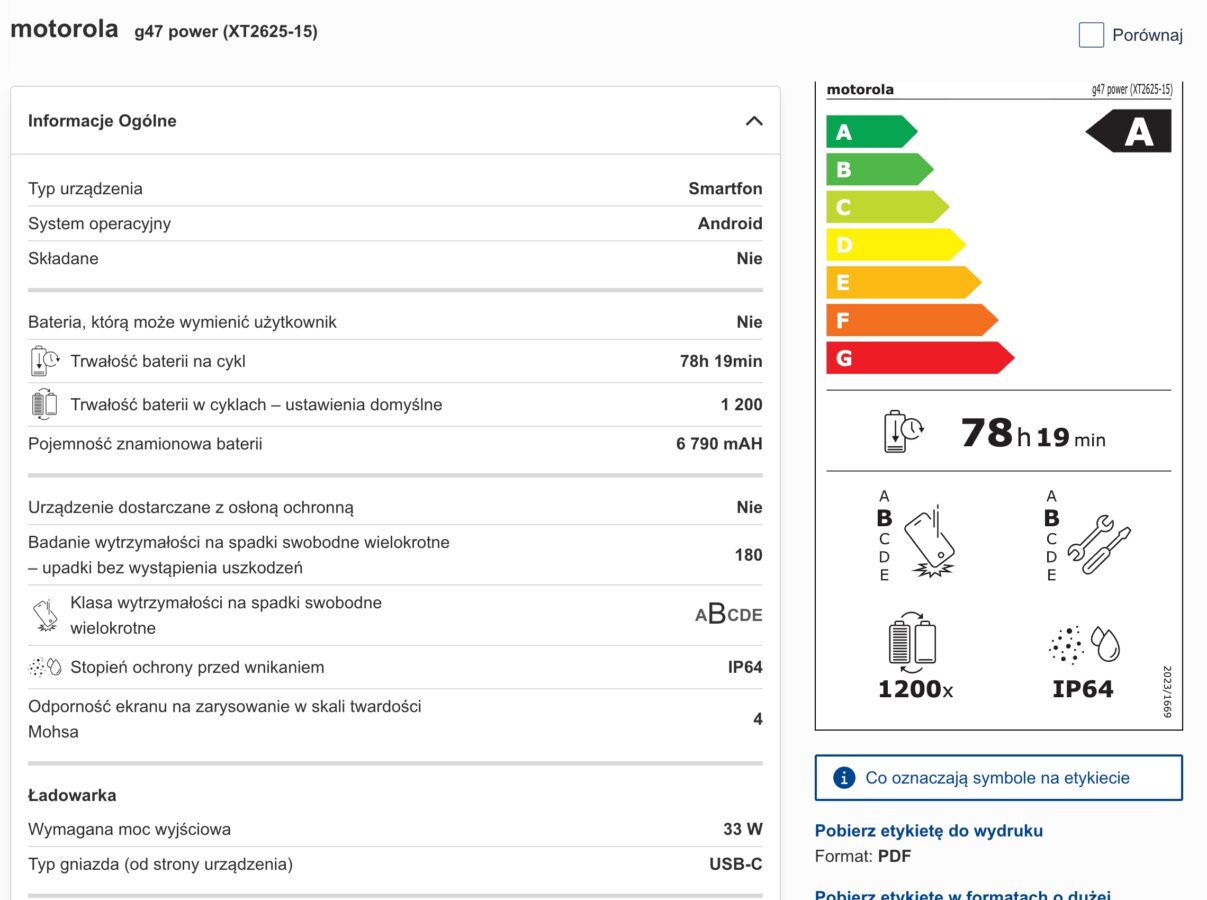The image size is (1207, 900).
Task: Click the green B class bar
Action: 879,169
